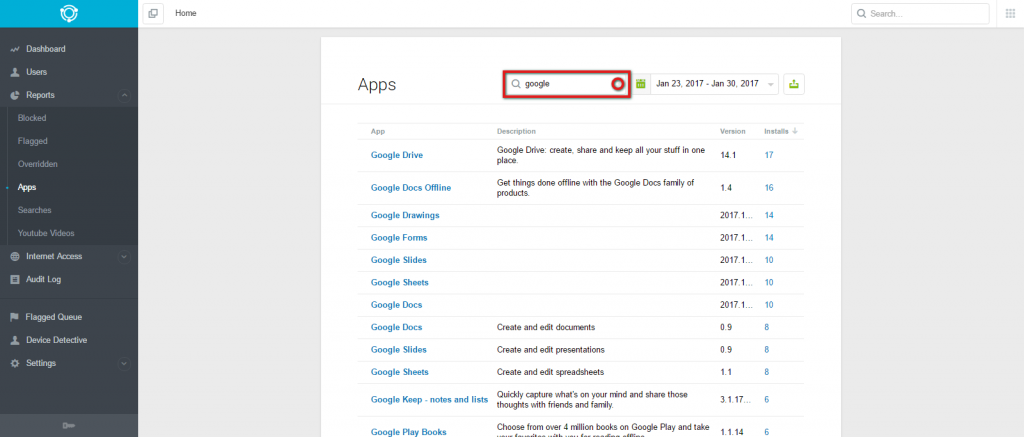This screenshot has height=437, width=1024.
Task: Open the date range dropdown
Action: point(714,84)
